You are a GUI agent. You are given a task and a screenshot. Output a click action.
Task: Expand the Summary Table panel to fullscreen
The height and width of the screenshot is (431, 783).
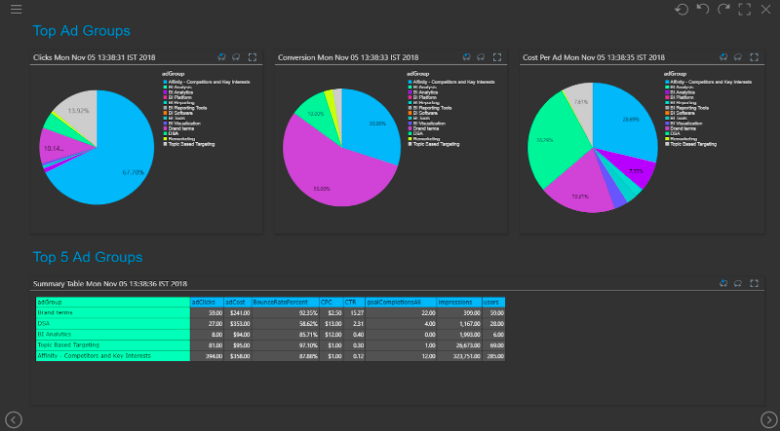click(x=754, y=283)
